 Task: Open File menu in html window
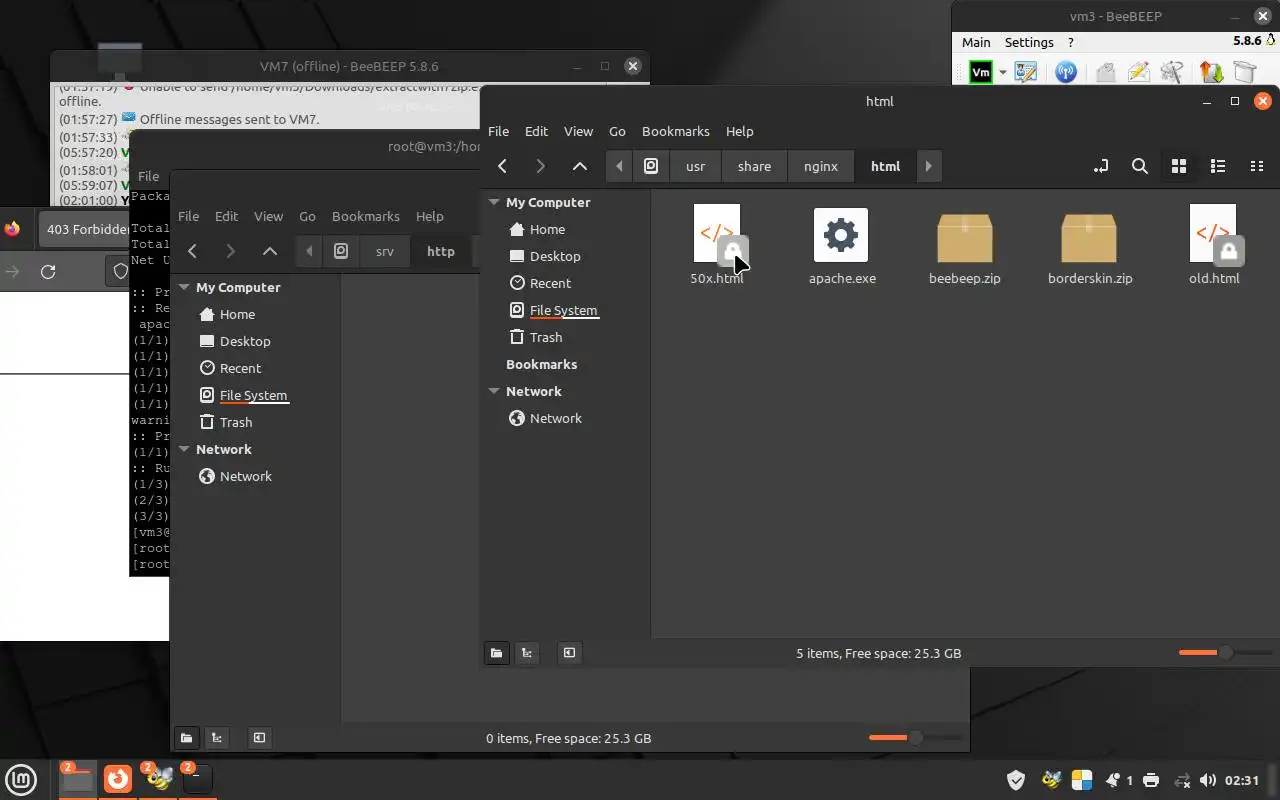tap(498, 131)
